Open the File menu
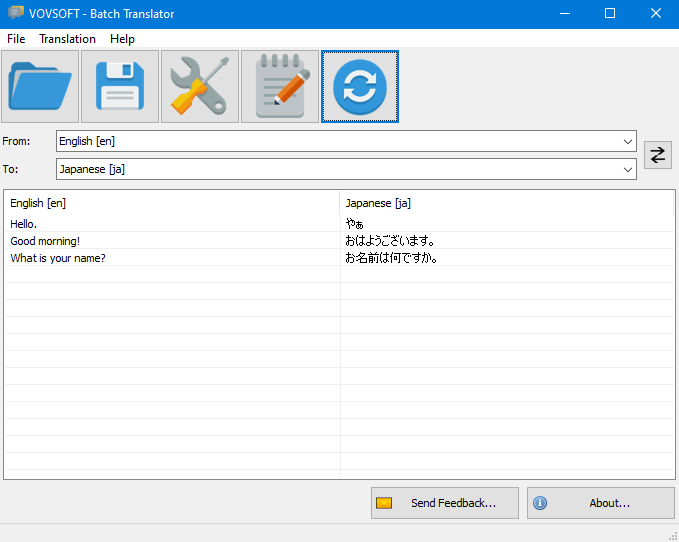The image size is (679, 542). [16, 39]
